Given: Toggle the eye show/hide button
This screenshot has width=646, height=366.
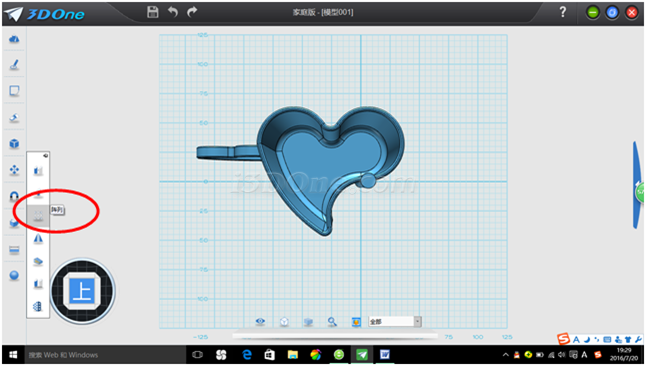Looking at the screenshot, I should (x=260, y=321).
